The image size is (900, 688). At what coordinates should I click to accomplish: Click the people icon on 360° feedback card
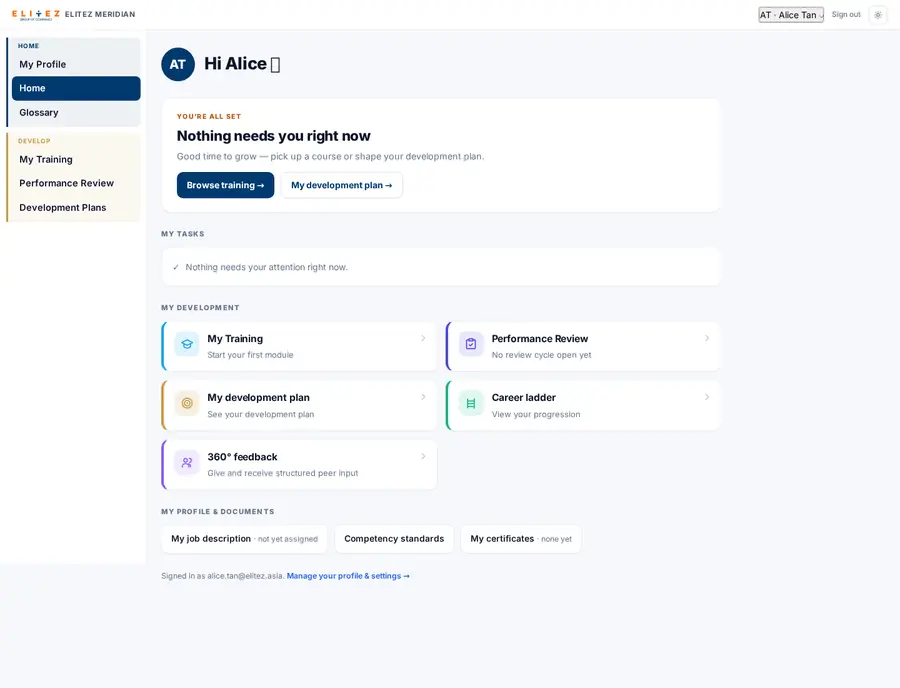pyautogui.click(x=187, y=462)
